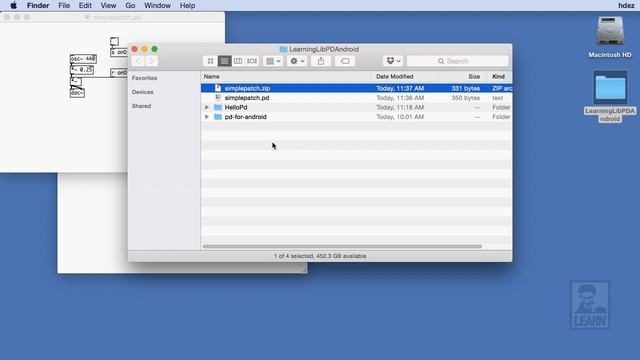Click the hdez user menu
640x360 pixels.
(x=626, y=6)
